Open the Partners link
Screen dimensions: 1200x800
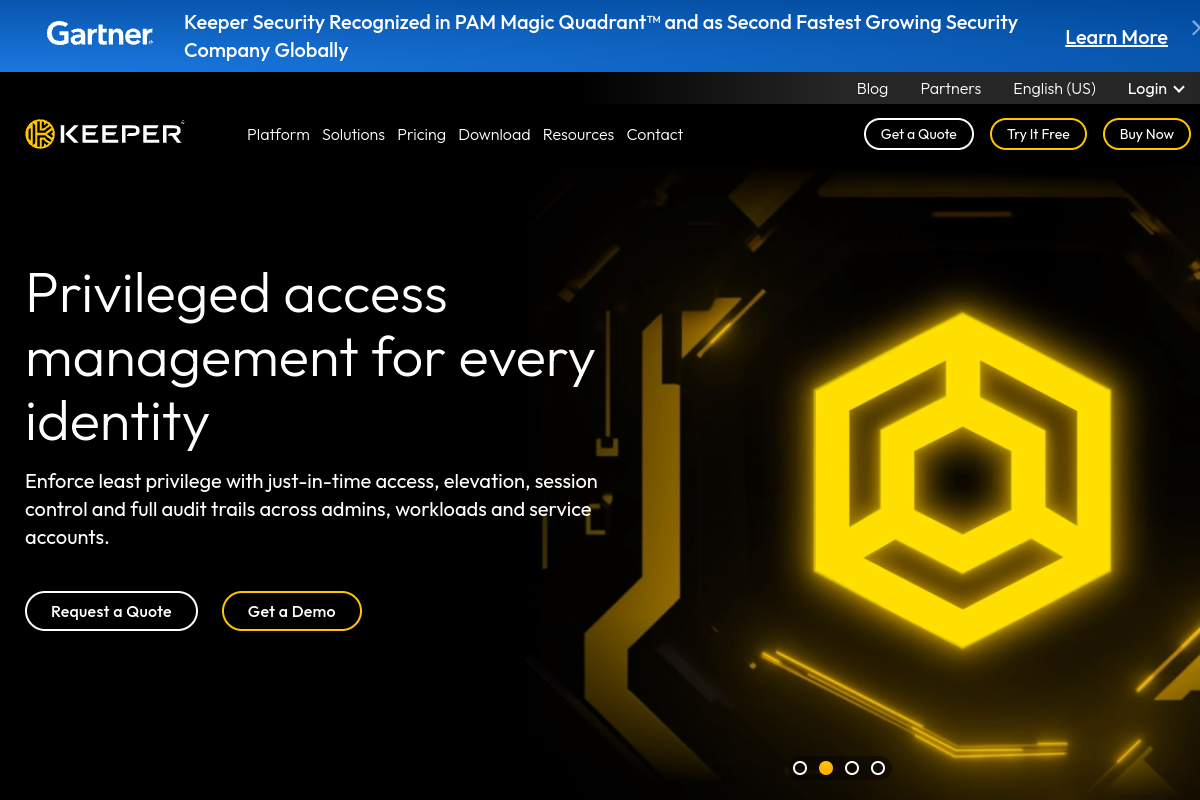pos(950,88)
